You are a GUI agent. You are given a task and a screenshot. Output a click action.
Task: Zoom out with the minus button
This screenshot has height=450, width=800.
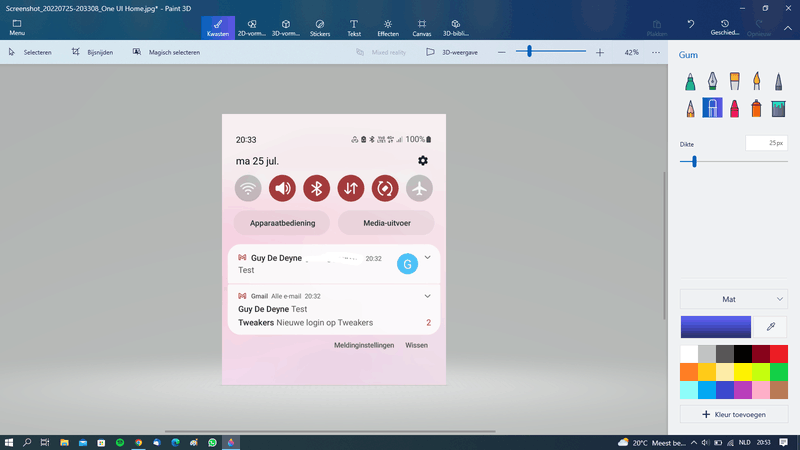(x=502, y=52)
